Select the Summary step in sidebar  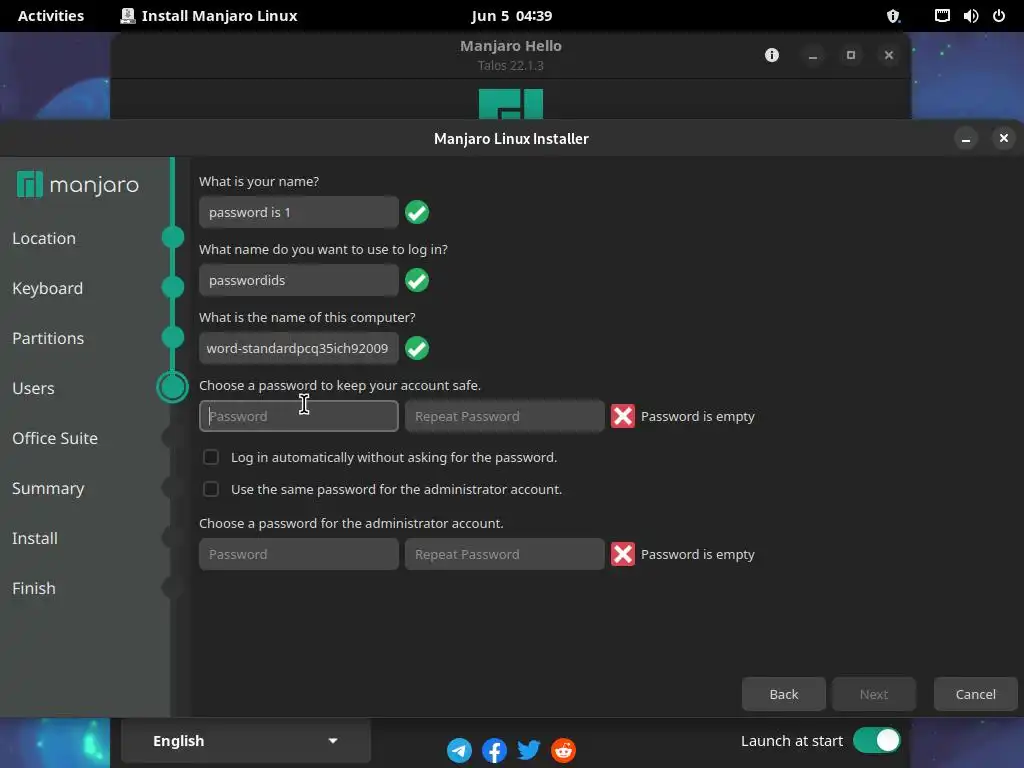pos(48,488)
